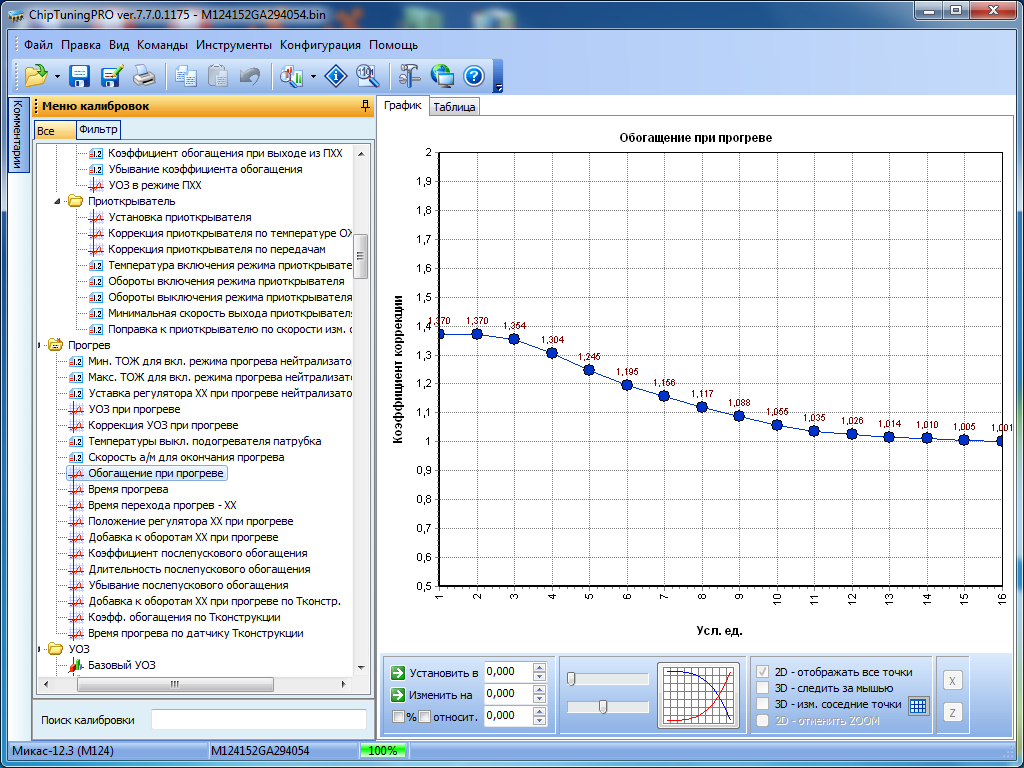This screenshot has width=1024, height=768.
Task: Click the curve graph preview button
Action: coord(698,693)
